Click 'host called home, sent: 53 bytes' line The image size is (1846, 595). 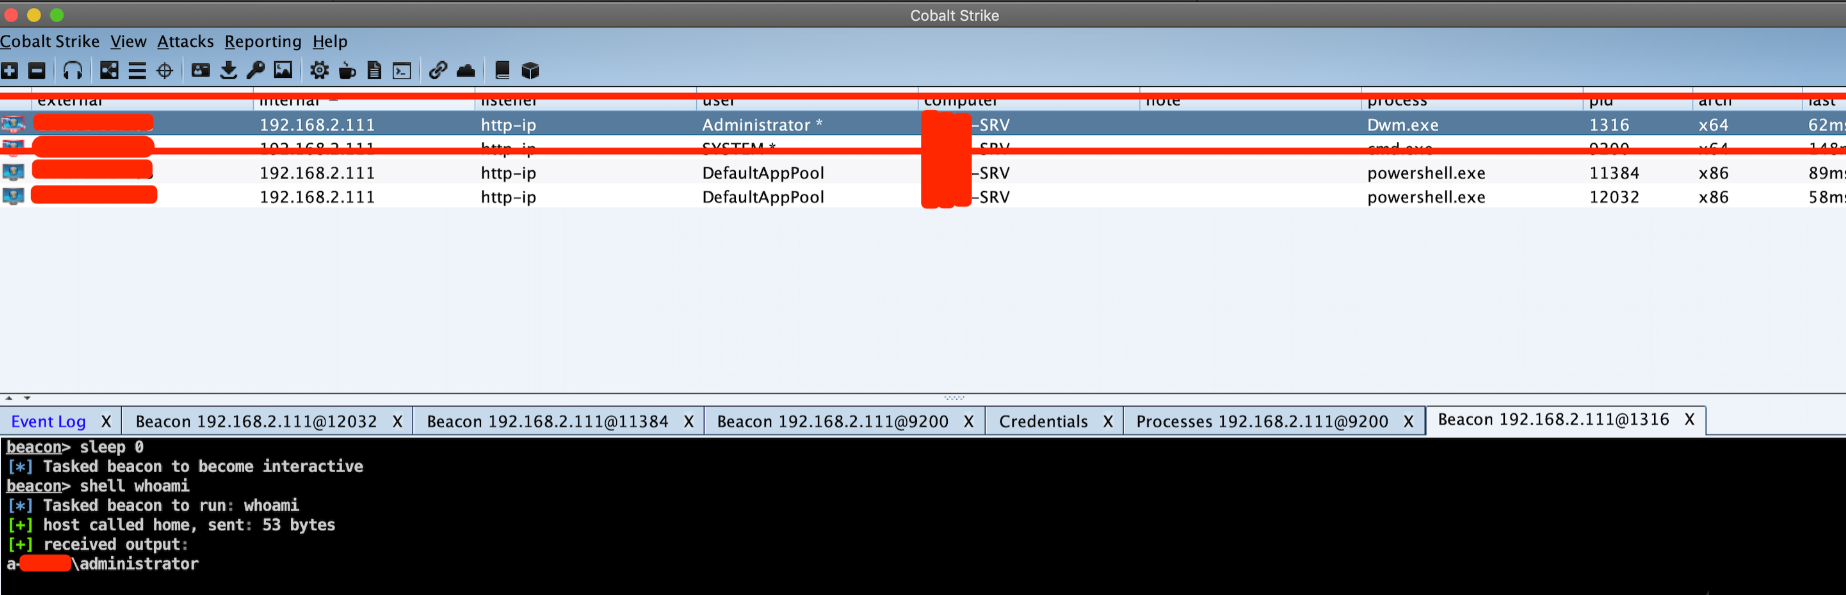tap(171, 525)
